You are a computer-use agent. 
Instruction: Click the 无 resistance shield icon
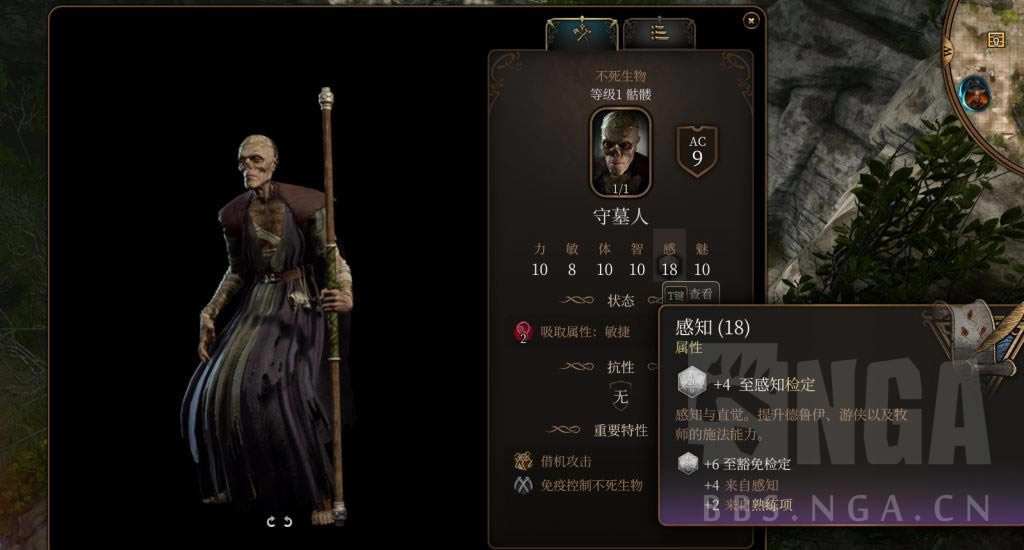pos(620,396)
